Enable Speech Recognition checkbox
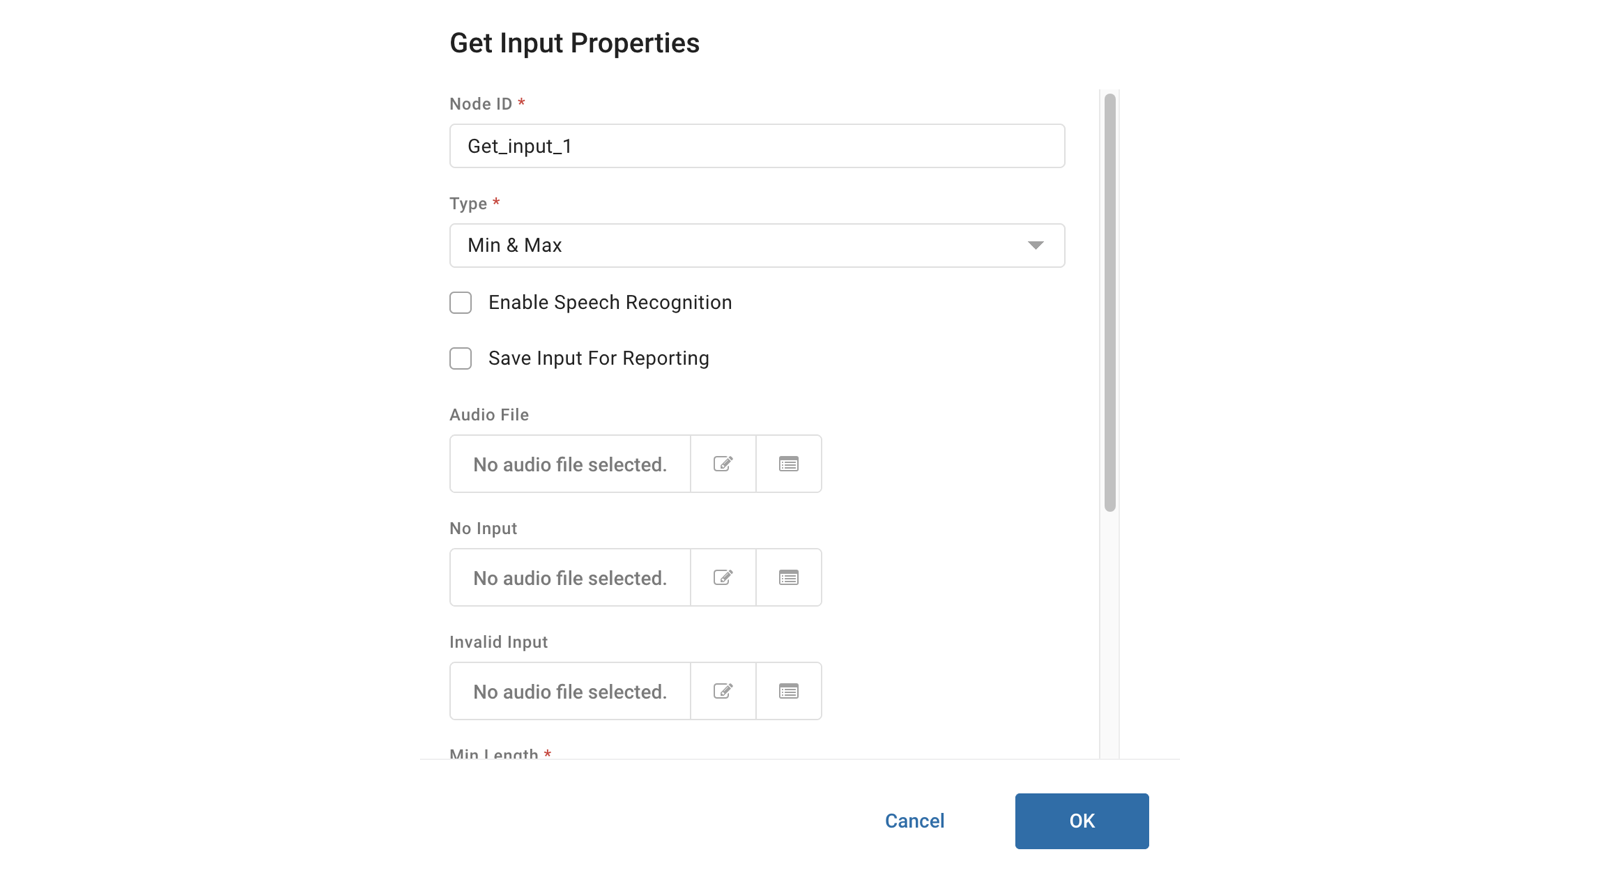This screenshot has height=880, width=1600. (x=461, y=303)
